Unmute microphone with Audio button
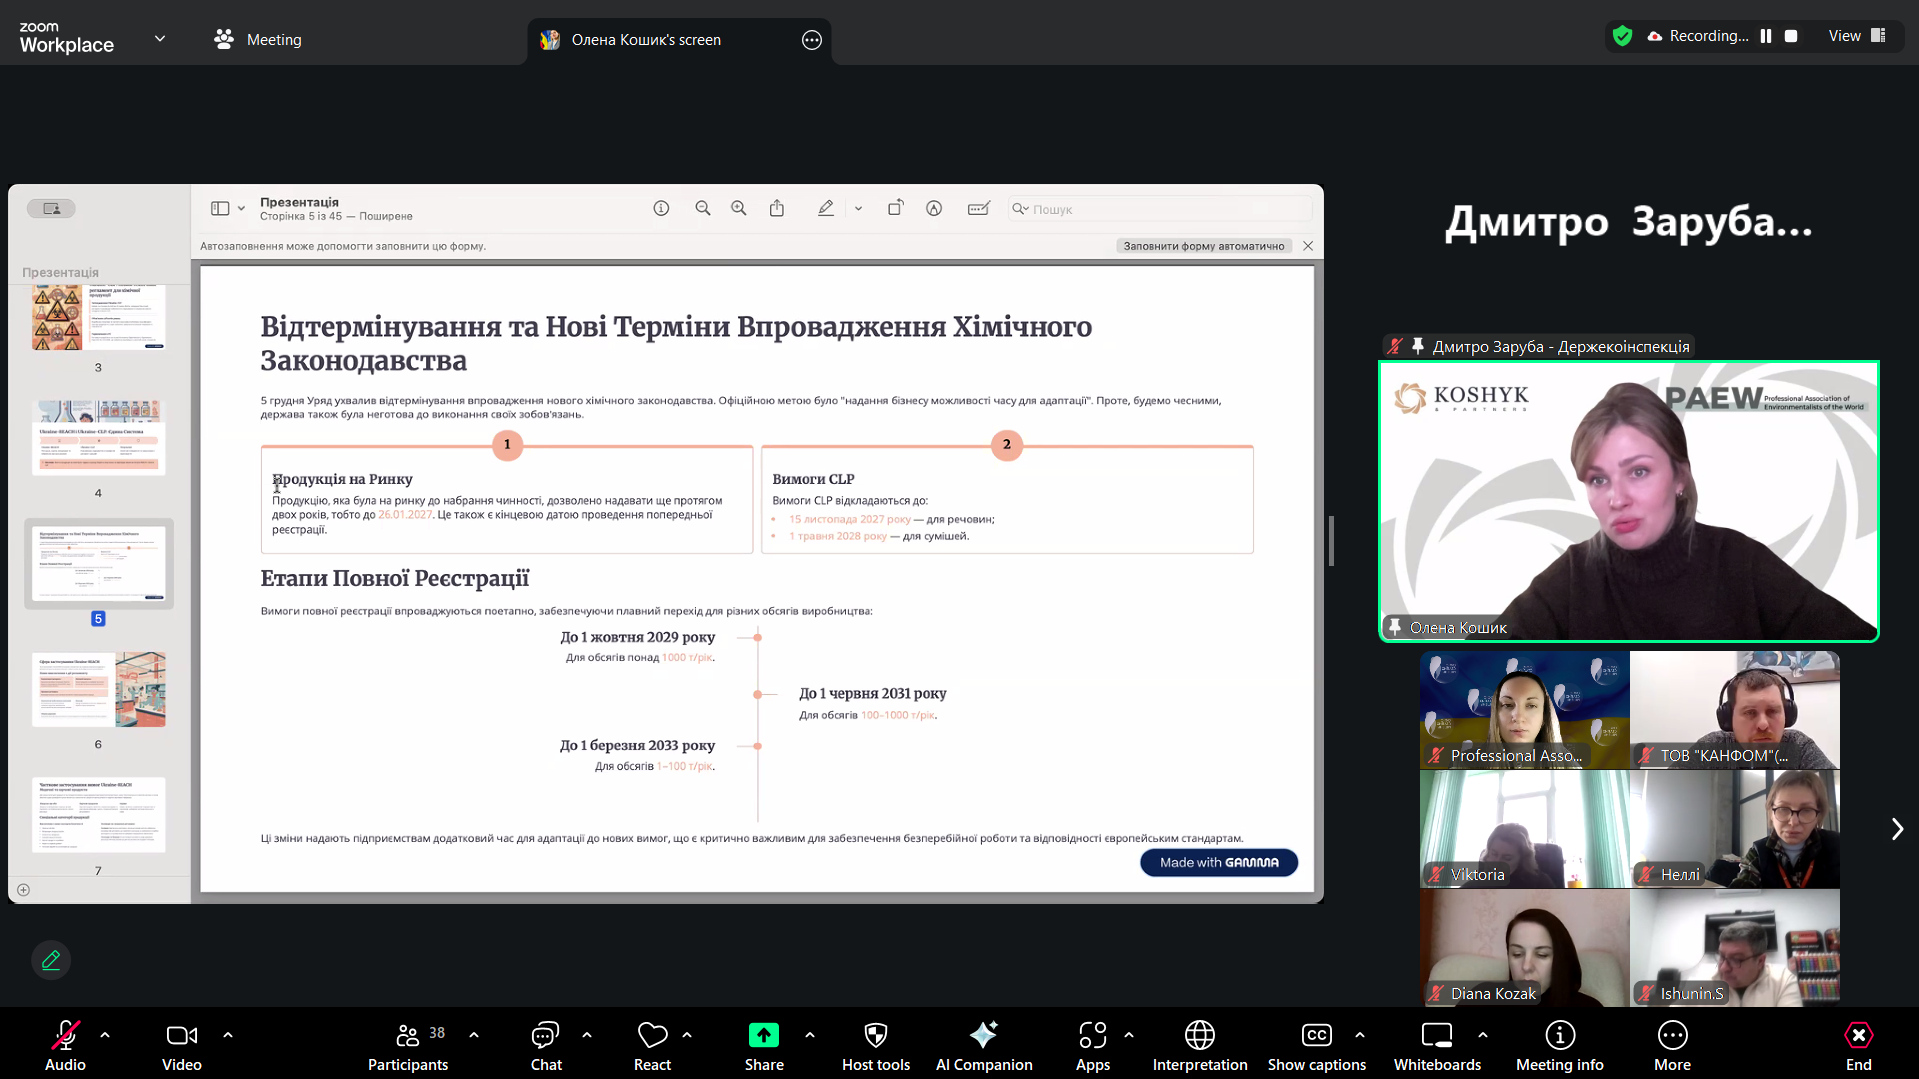This screenshot has height=1079, width=1919. pyautogui.click(x=65, y=1045)
